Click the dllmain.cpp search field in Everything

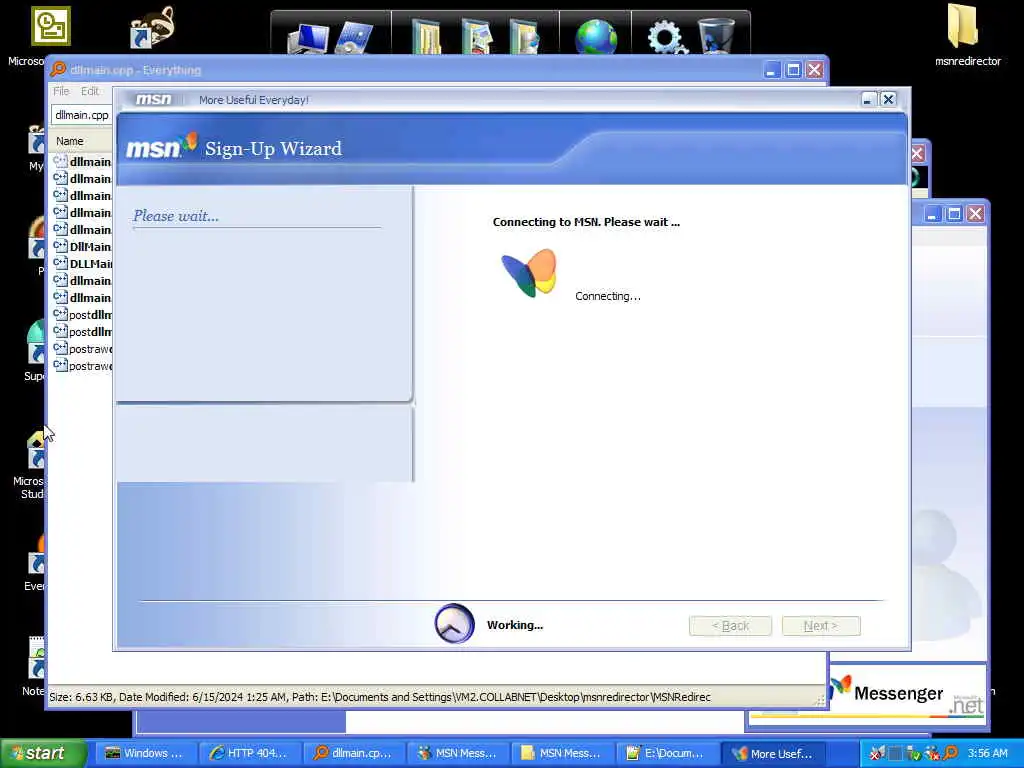click(x=82, y=115)
